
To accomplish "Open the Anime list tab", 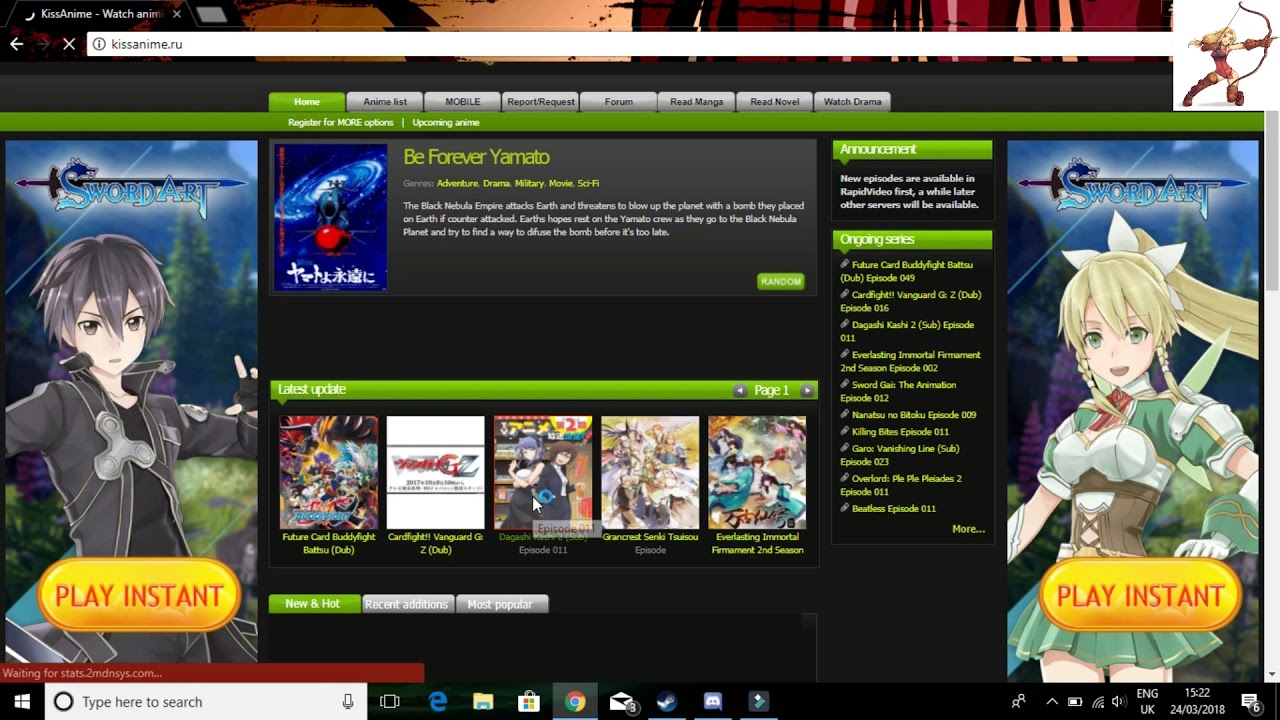I will point(385,102).
